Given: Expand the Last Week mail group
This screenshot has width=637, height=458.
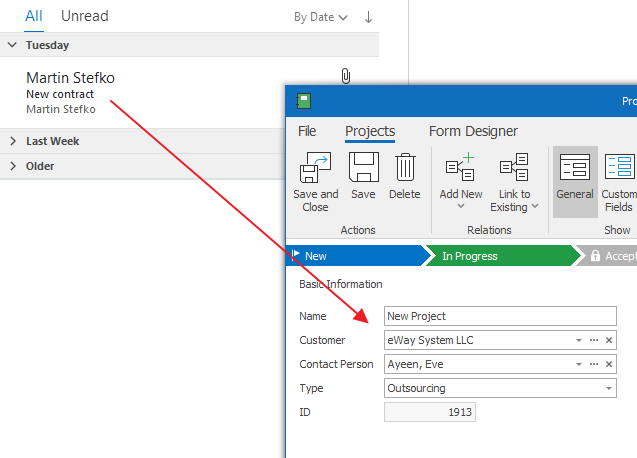Looking at the screenshot, I should [13, 141].
